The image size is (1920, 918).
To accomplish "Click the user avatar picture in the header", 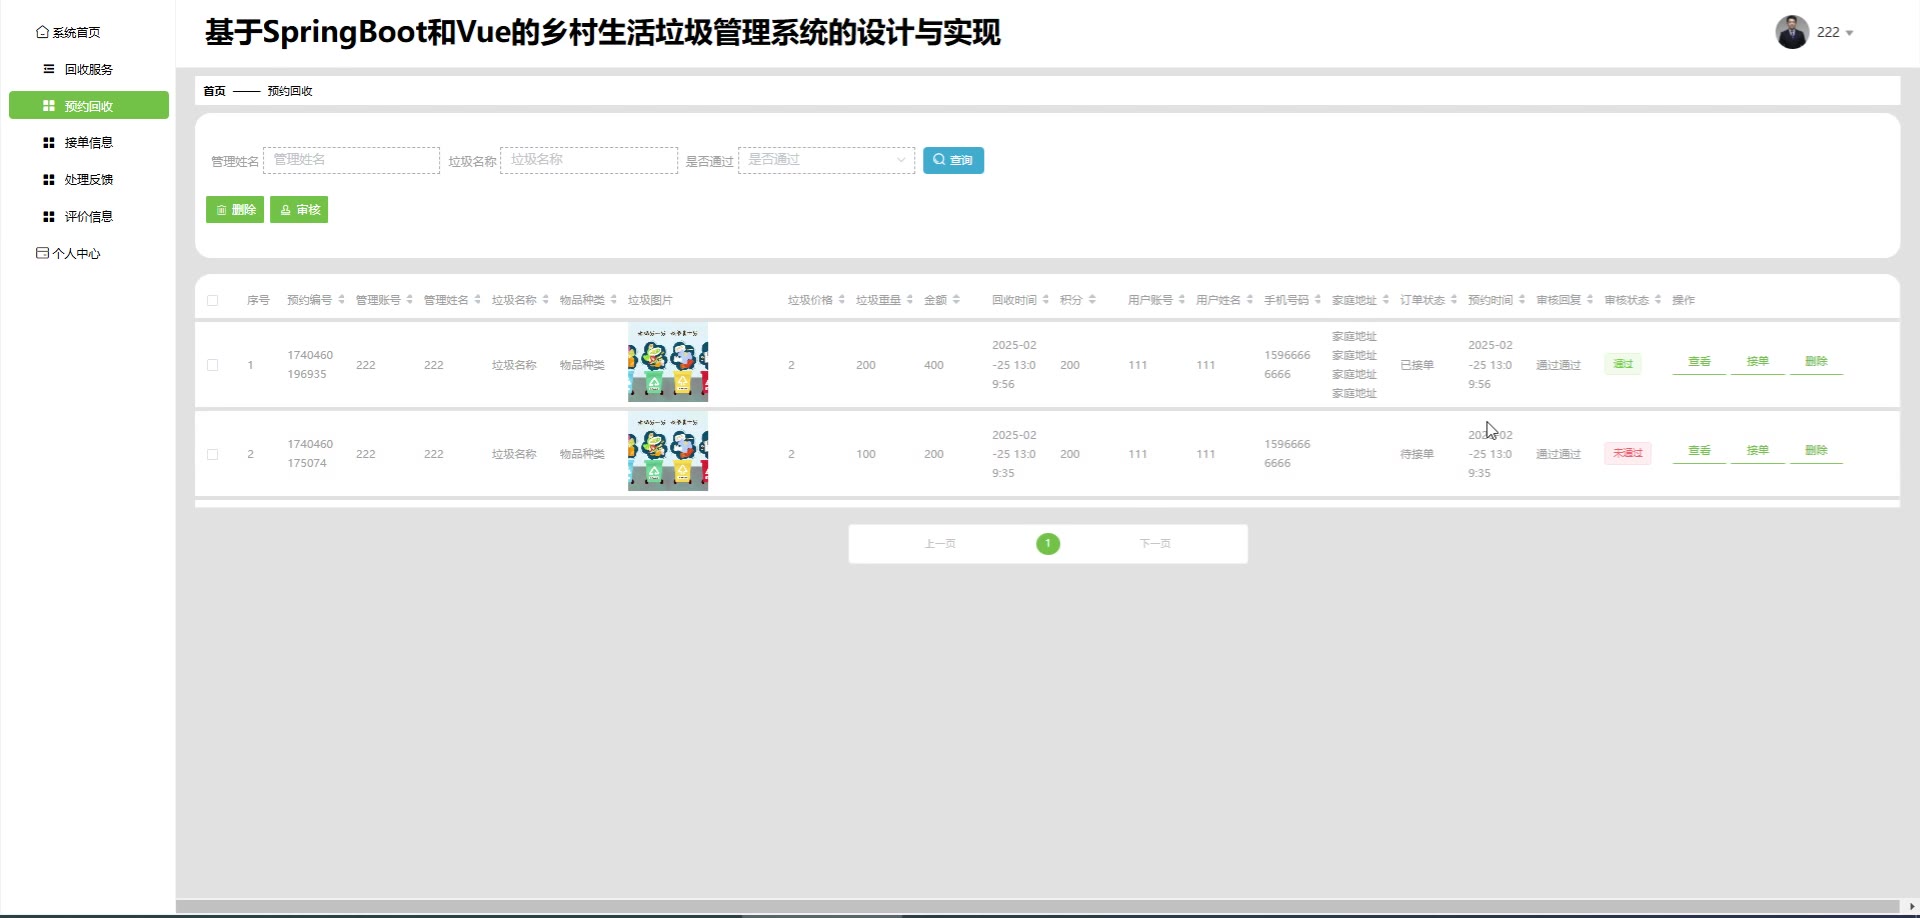I will pyautogui.click(x=1791, y=32).
